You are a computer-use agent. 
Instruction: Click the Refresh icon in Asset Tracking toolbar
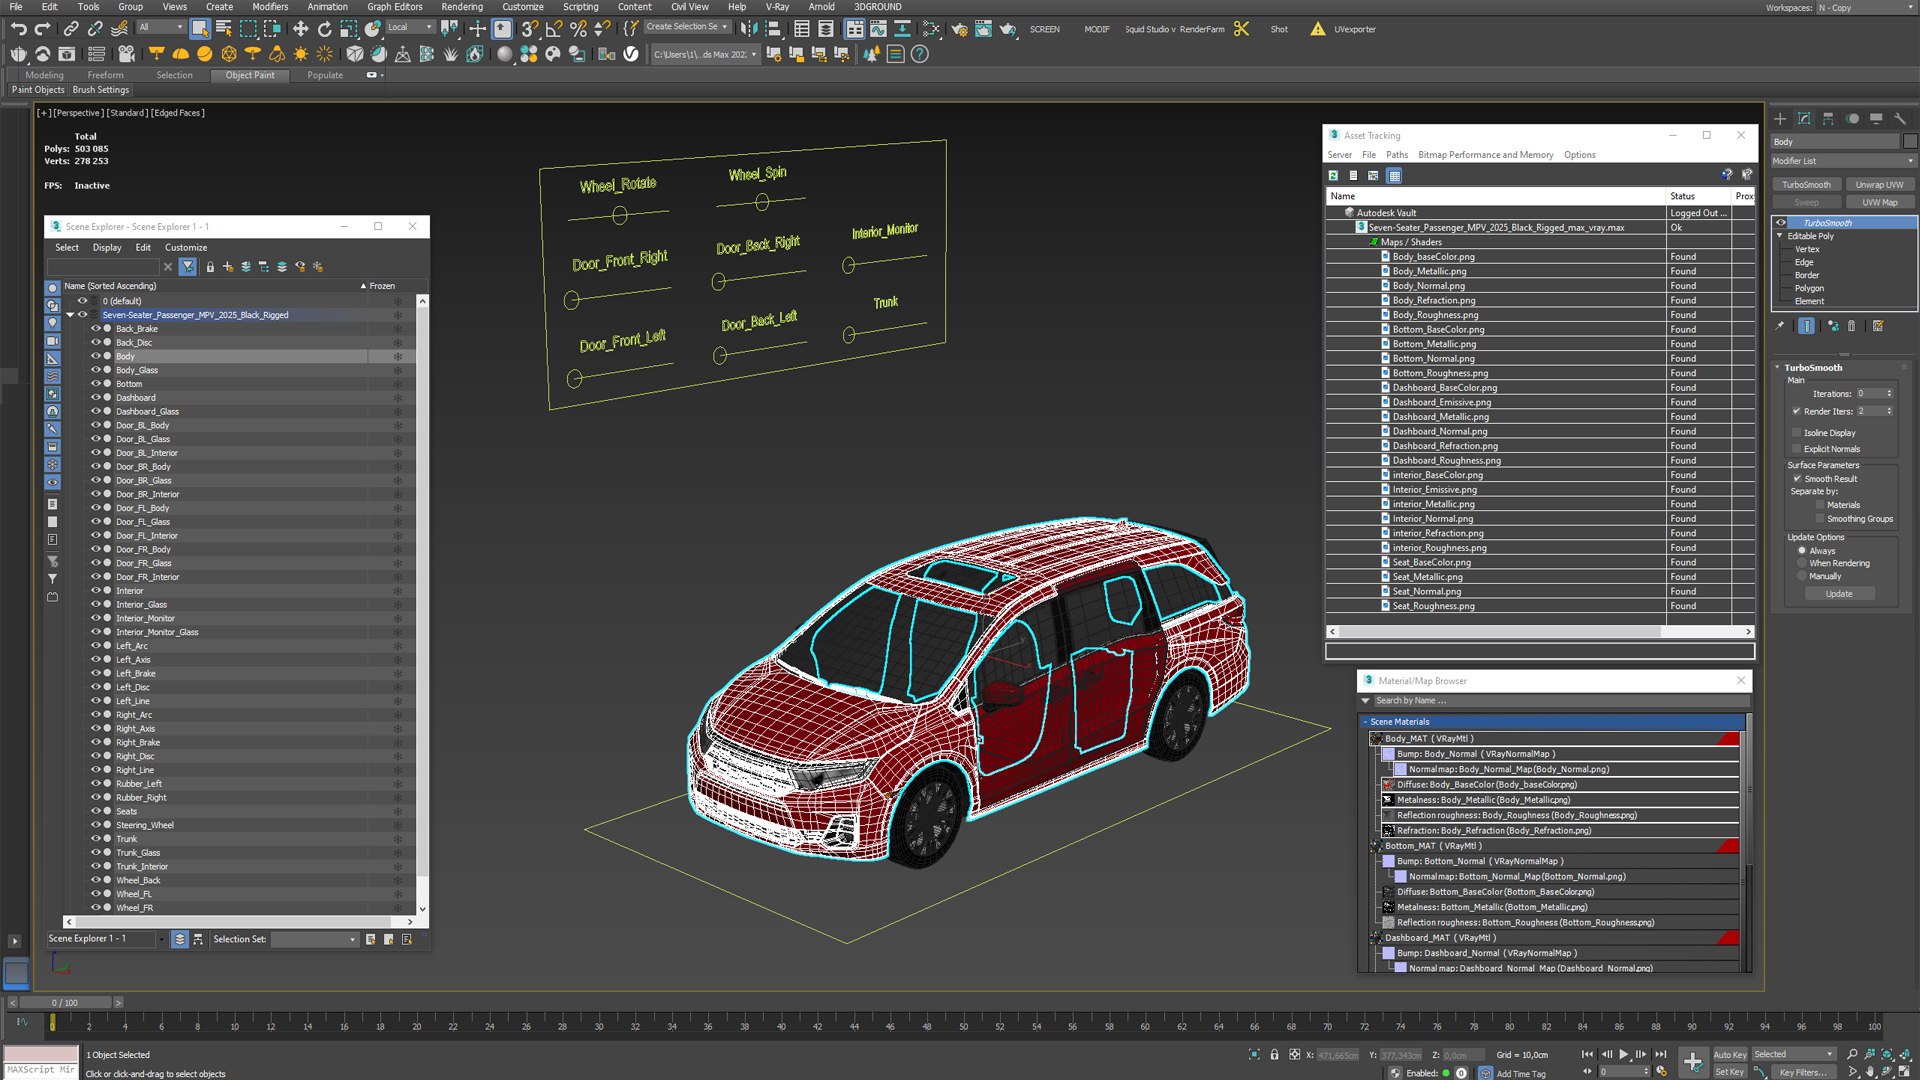1333,175
